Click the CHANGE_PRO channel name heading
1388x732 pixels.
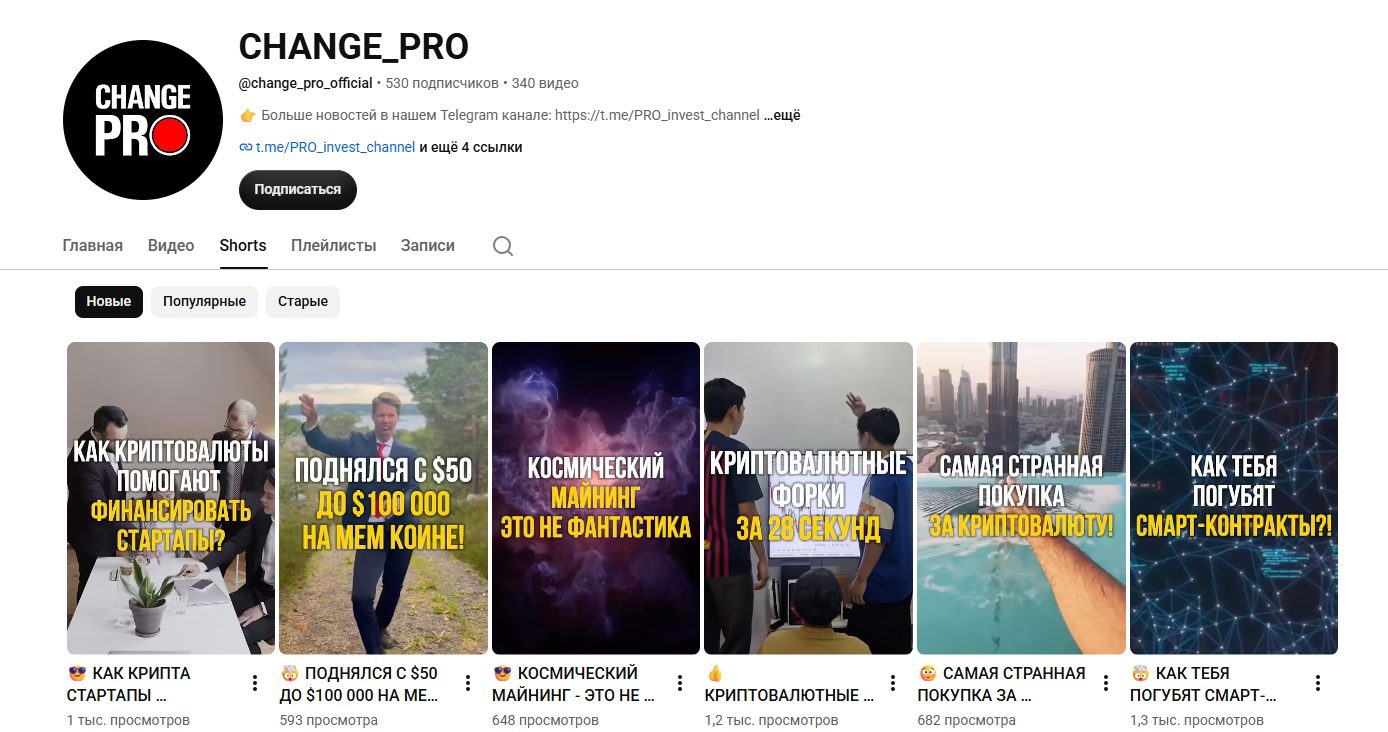point(354,47)
